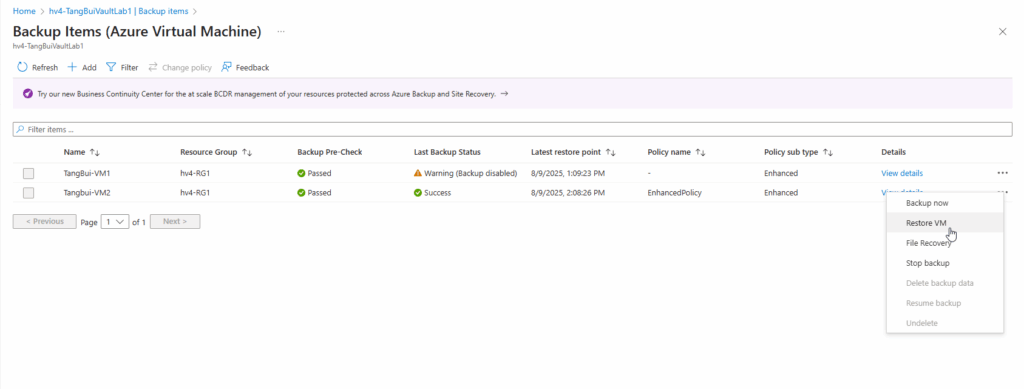Click the Next page button

click(175, 221)
